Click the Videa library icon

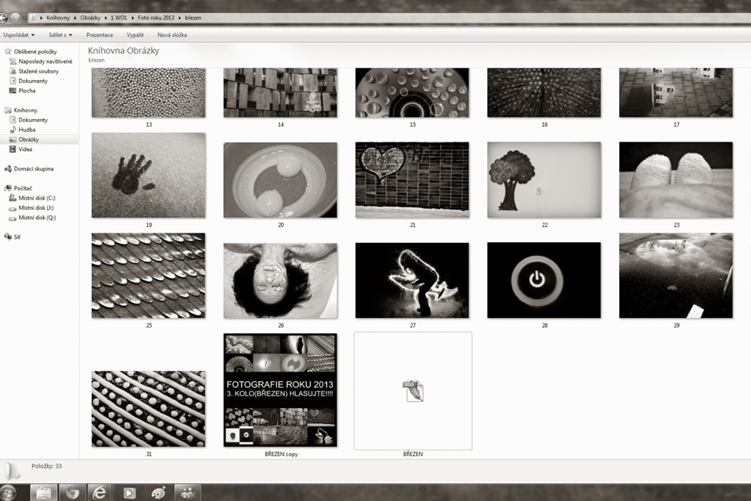click(13, 149)
